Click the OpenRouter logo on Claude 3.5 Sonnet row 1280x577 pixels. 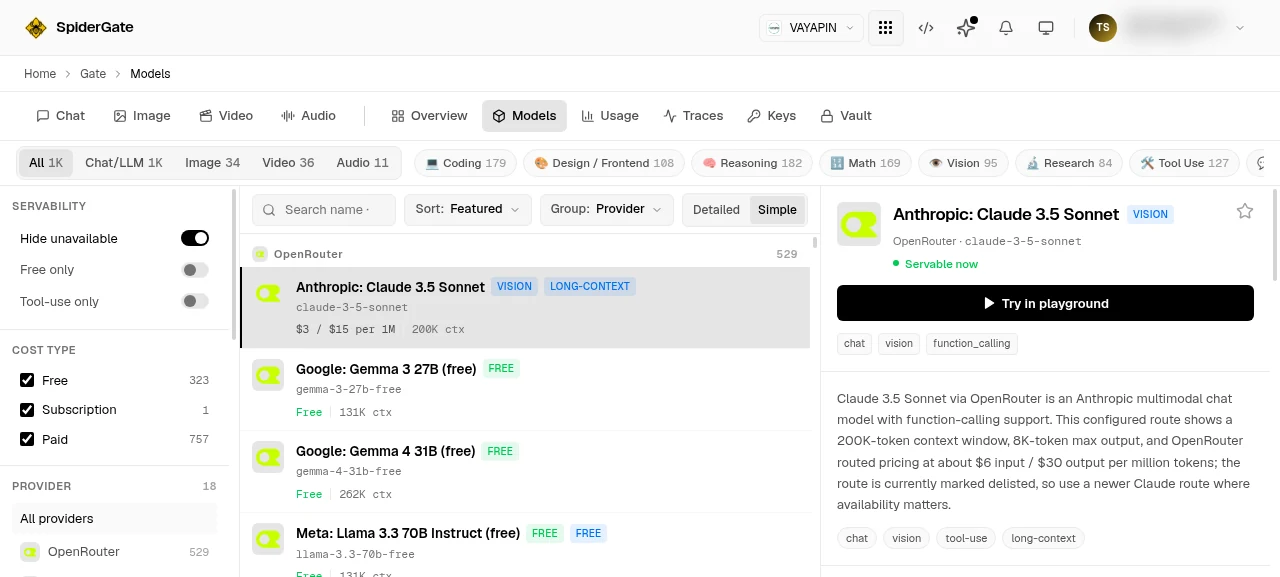268,293
